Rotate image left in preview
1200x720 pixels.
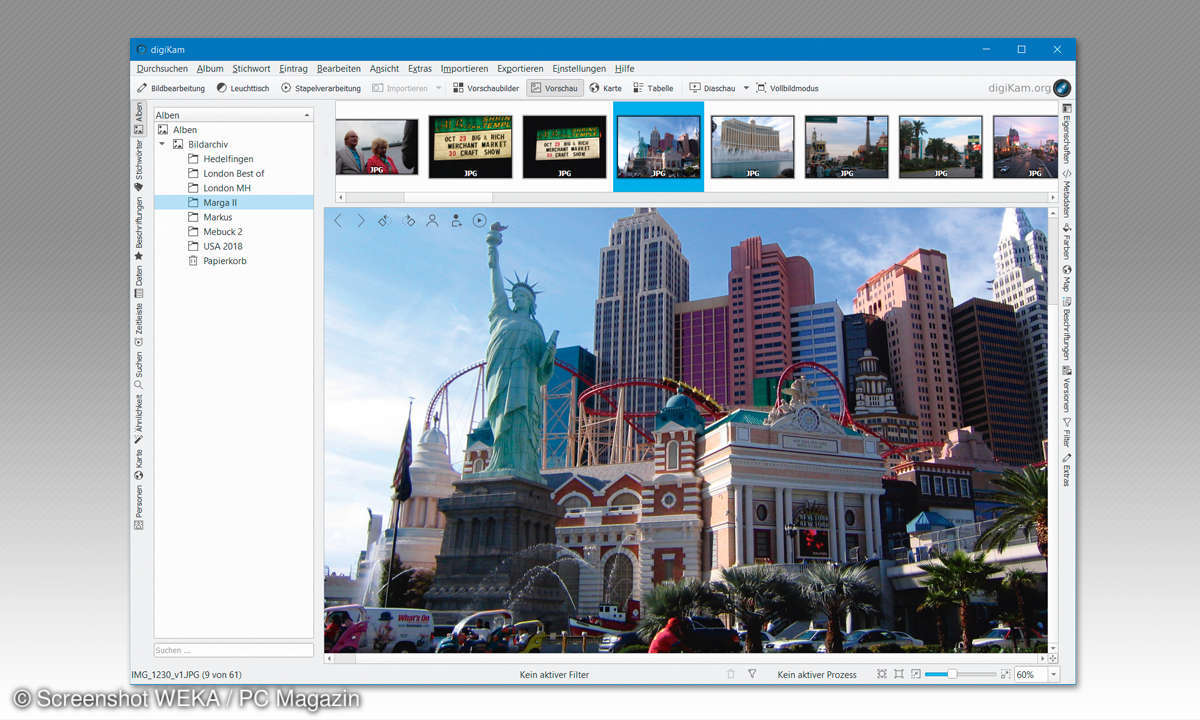click(384, 221)
